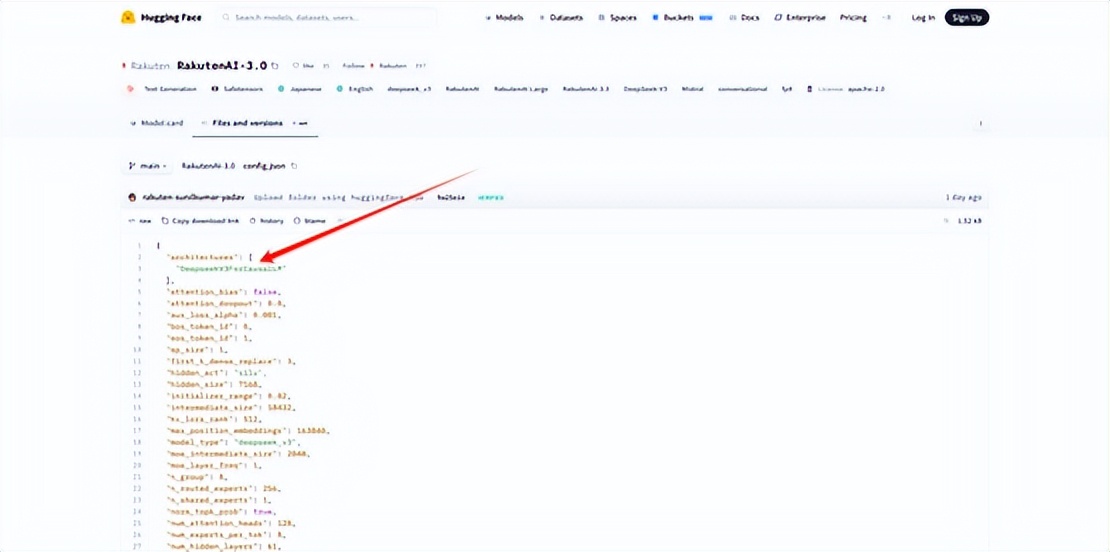
Task: Select the "architectures" key in line 2
Action: coord(205,258)
